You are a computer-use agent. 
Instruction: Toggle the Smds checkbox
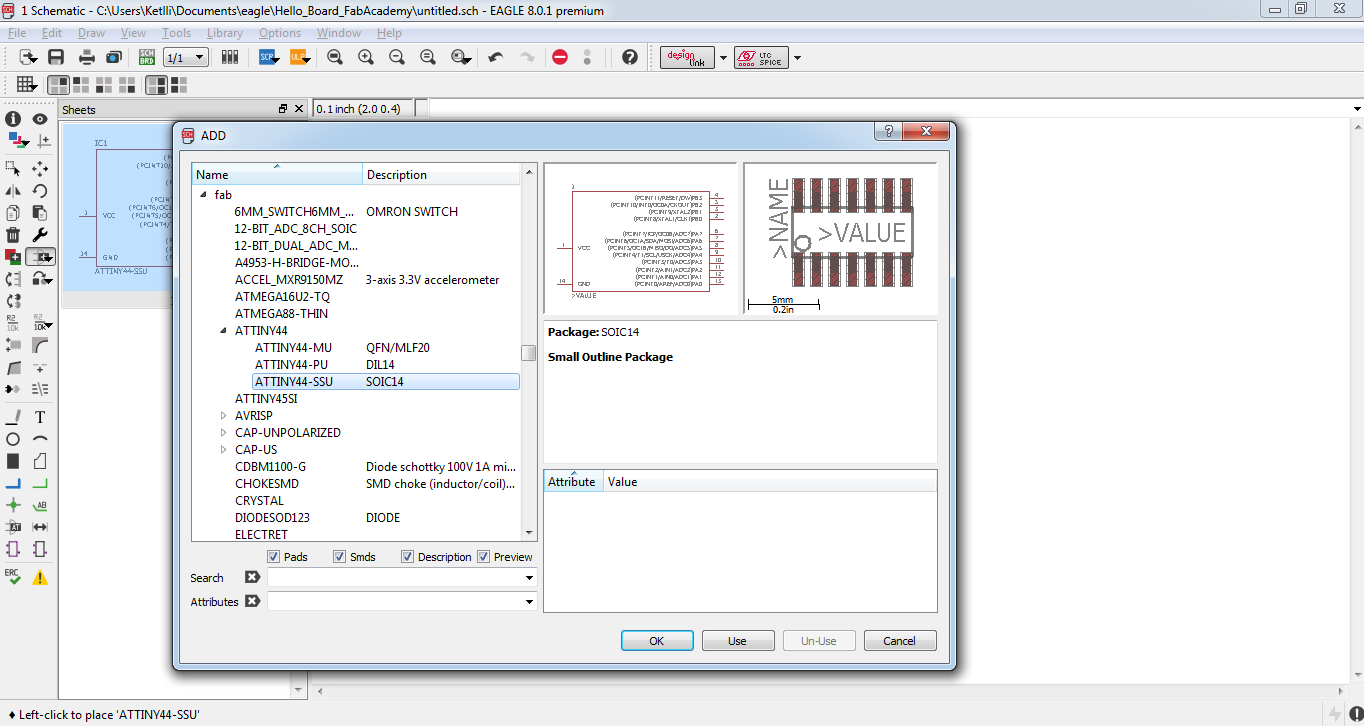pos(339,556)
